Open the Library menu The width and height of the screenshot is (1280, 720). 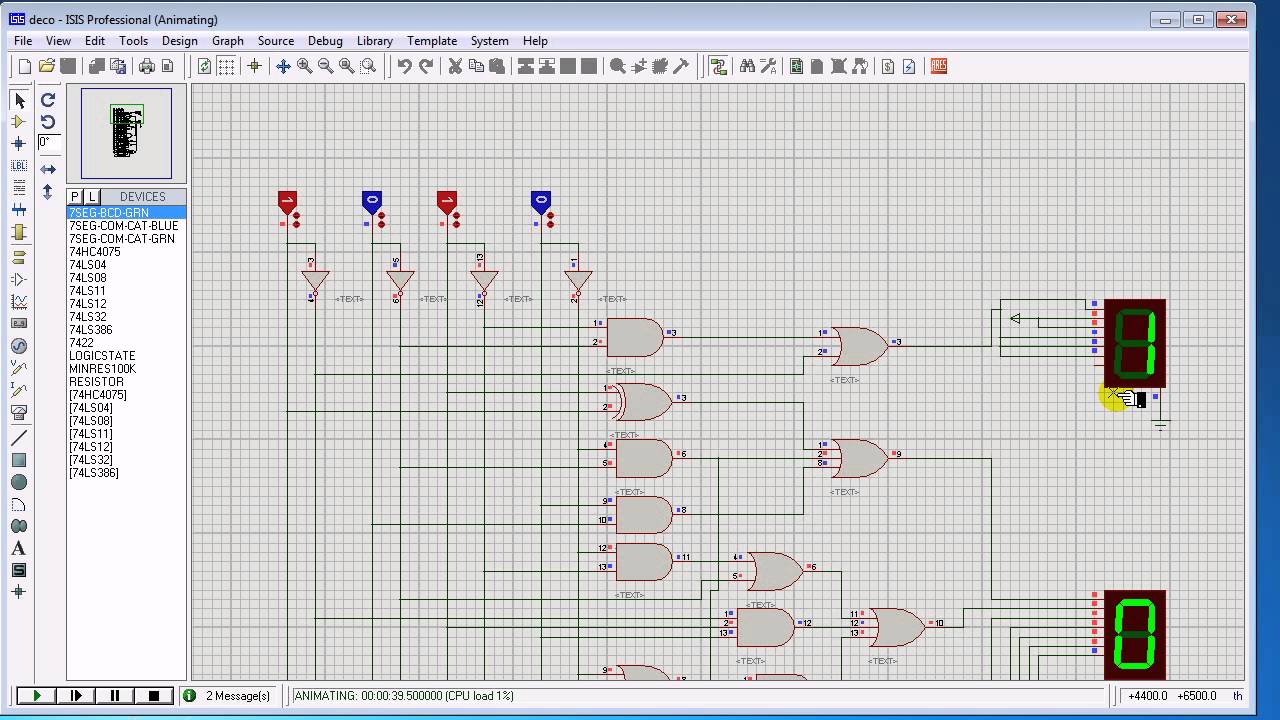374,41
